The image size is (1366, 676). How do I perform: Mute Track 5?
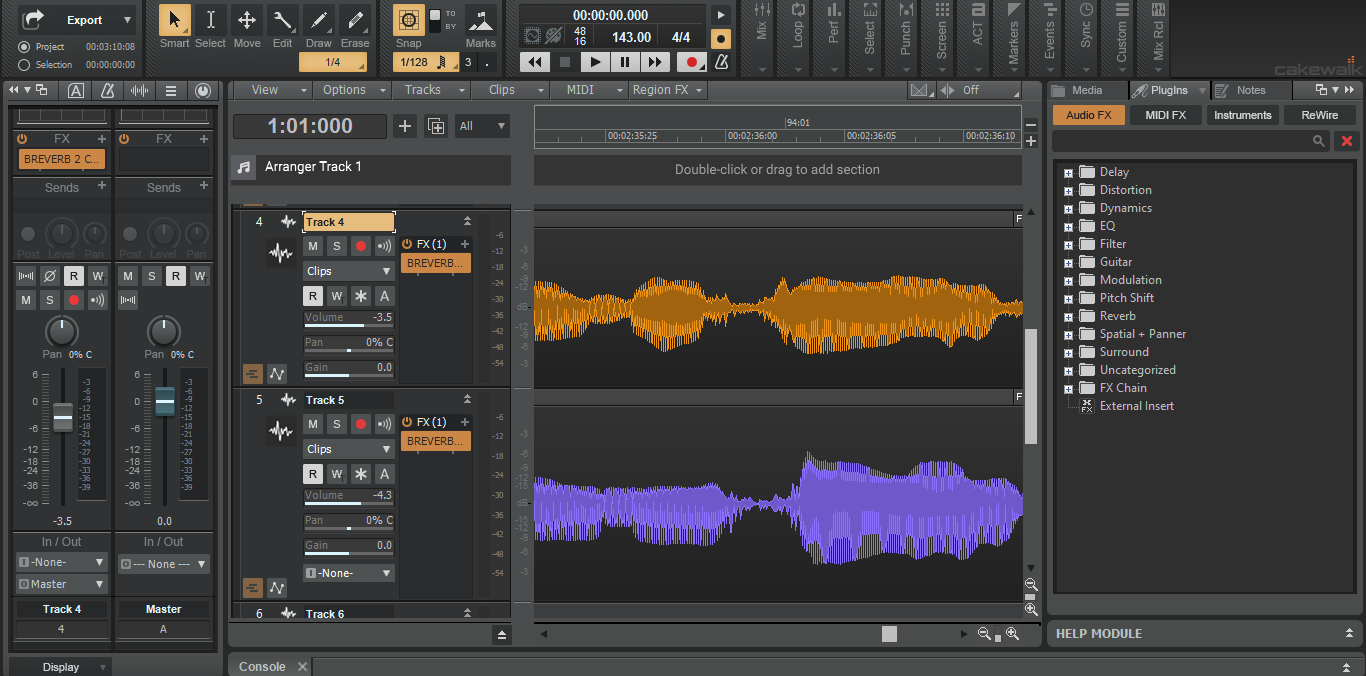pos(313,424)
